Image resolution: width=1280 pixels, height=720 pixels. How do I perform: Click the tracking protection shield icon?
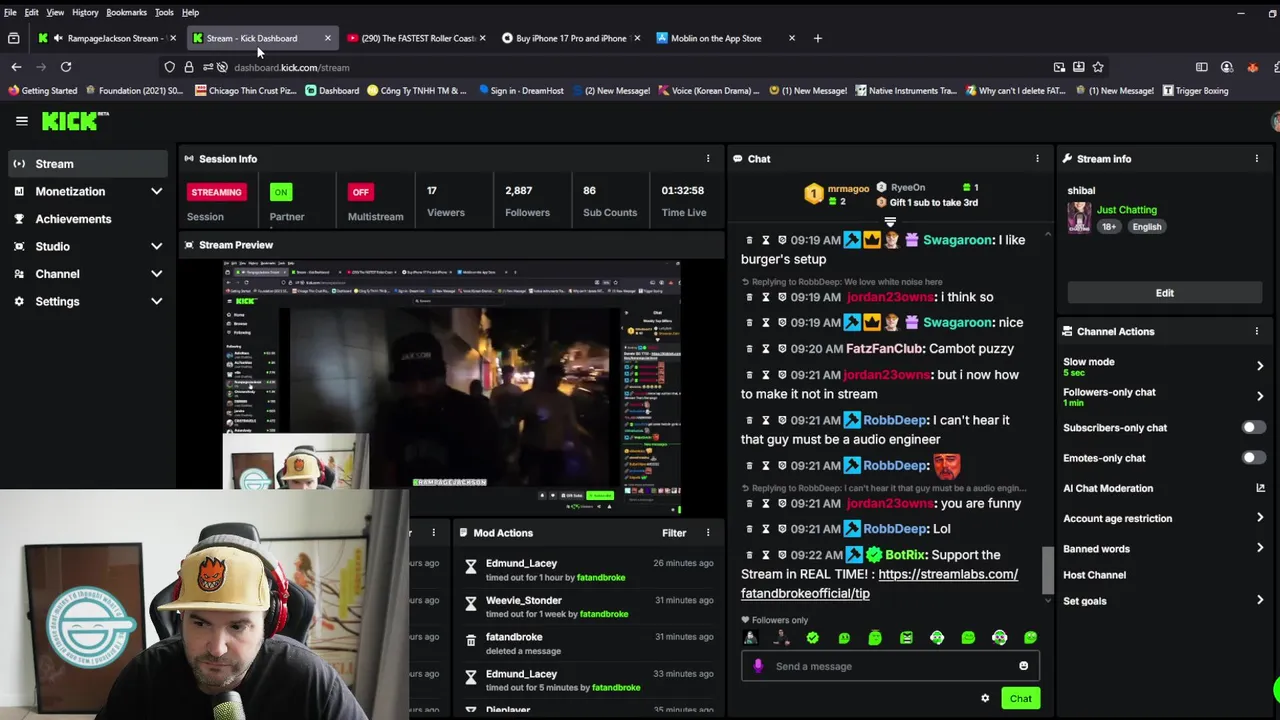(170, 67)
